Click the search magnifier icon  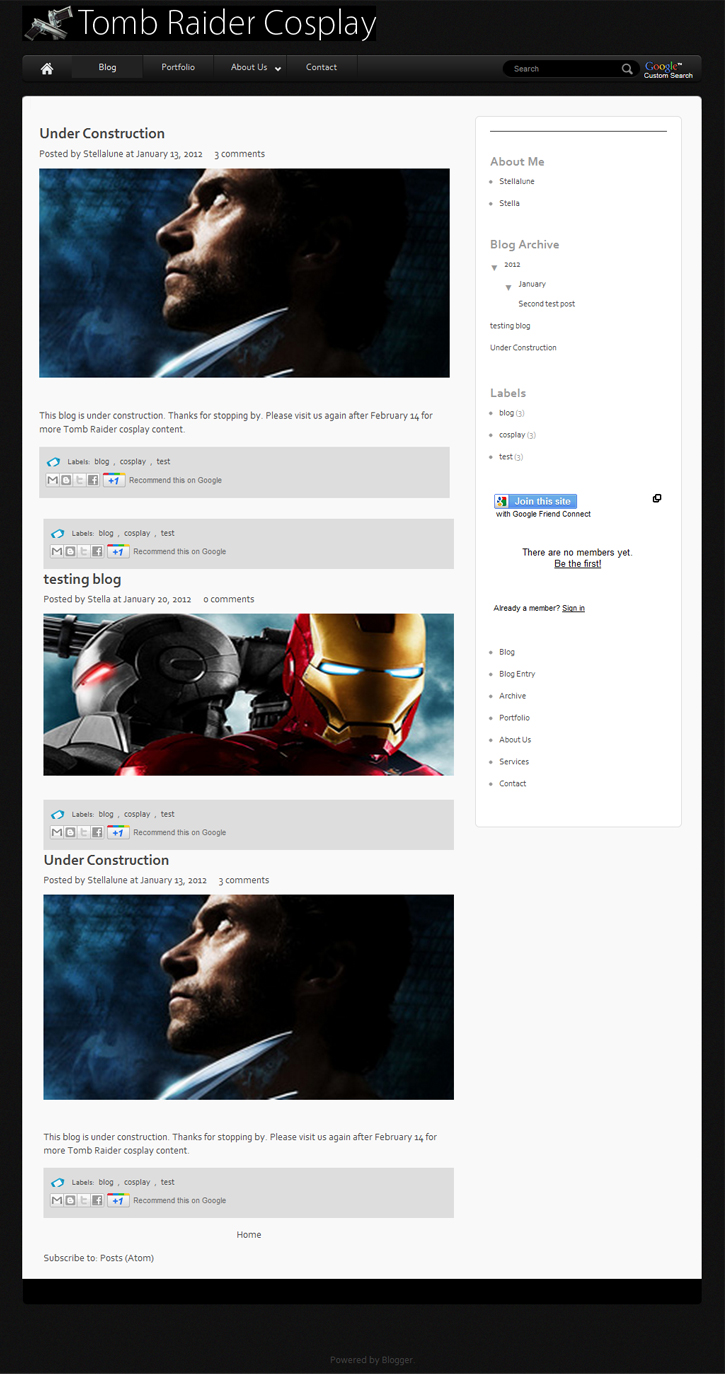pos(627,69)
